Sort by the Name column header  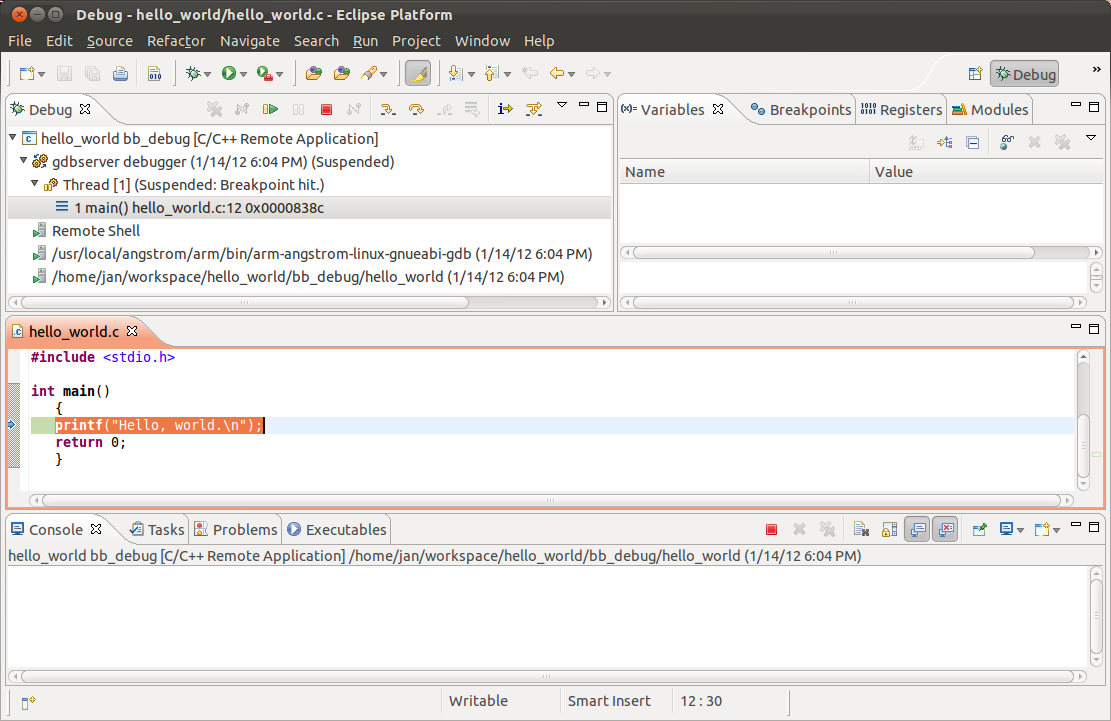coord(744,172)
